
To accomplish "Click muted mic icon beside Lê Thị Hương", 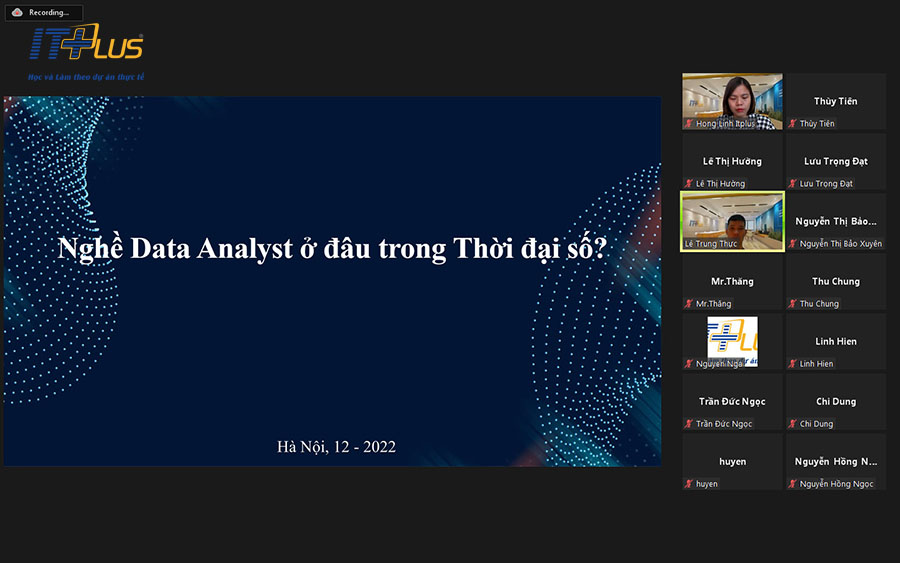I will click(689, 184).
